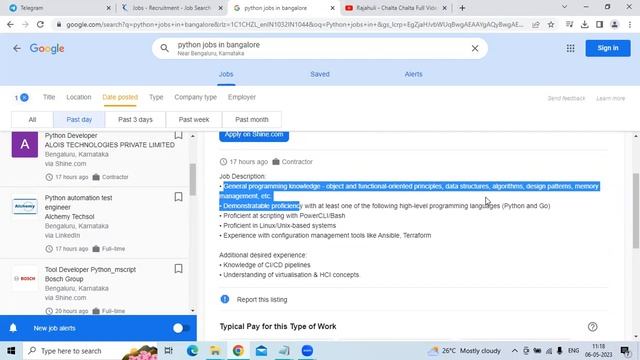The image size is (640, 360).
Task: Switch to the Alerts tab
Action: click(x=413, y=74)
